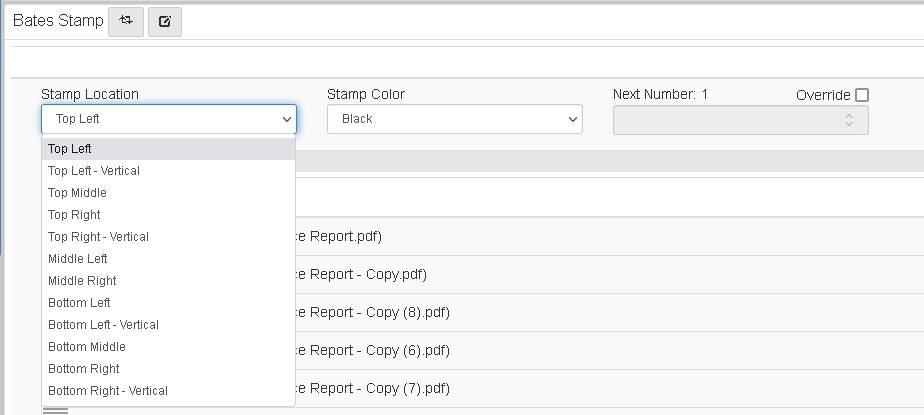Enable the Override checkbox
This screenshot has width=924, height=415.
click(x=862, y=95)
